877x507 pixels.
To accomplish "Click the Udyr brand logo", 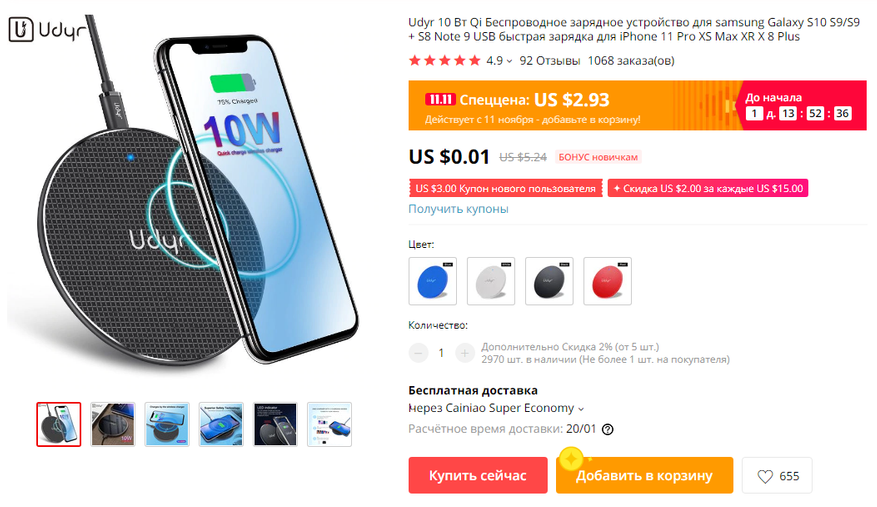I will pyautogui.click(x=49, y=29).
